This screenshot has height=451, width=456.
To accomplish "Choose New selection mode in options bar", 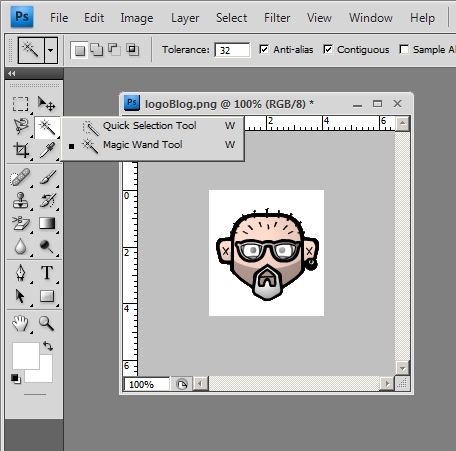I will click(x=79, y=50).
